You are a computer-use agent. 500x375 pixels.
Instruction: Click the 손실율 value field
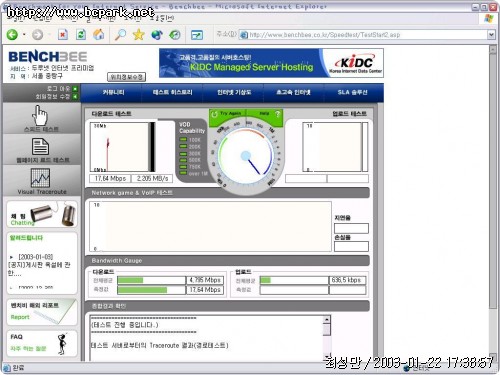click(x=351, y=246)
